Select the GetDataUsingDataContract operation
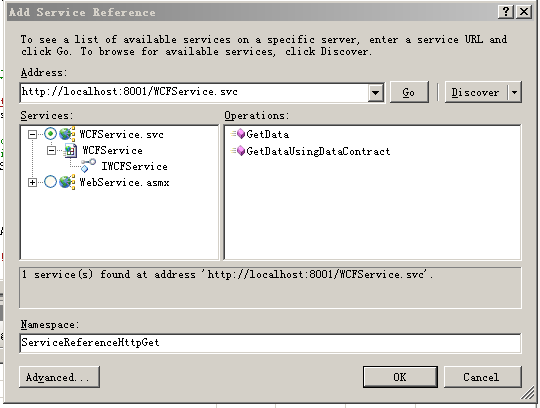The height and width of the screenshot is (408, 540). (318, 151)
